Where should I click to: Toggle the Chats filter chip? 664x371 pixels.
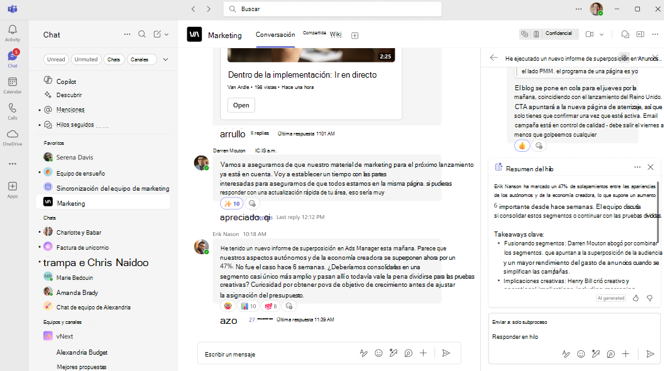point(113,59)
